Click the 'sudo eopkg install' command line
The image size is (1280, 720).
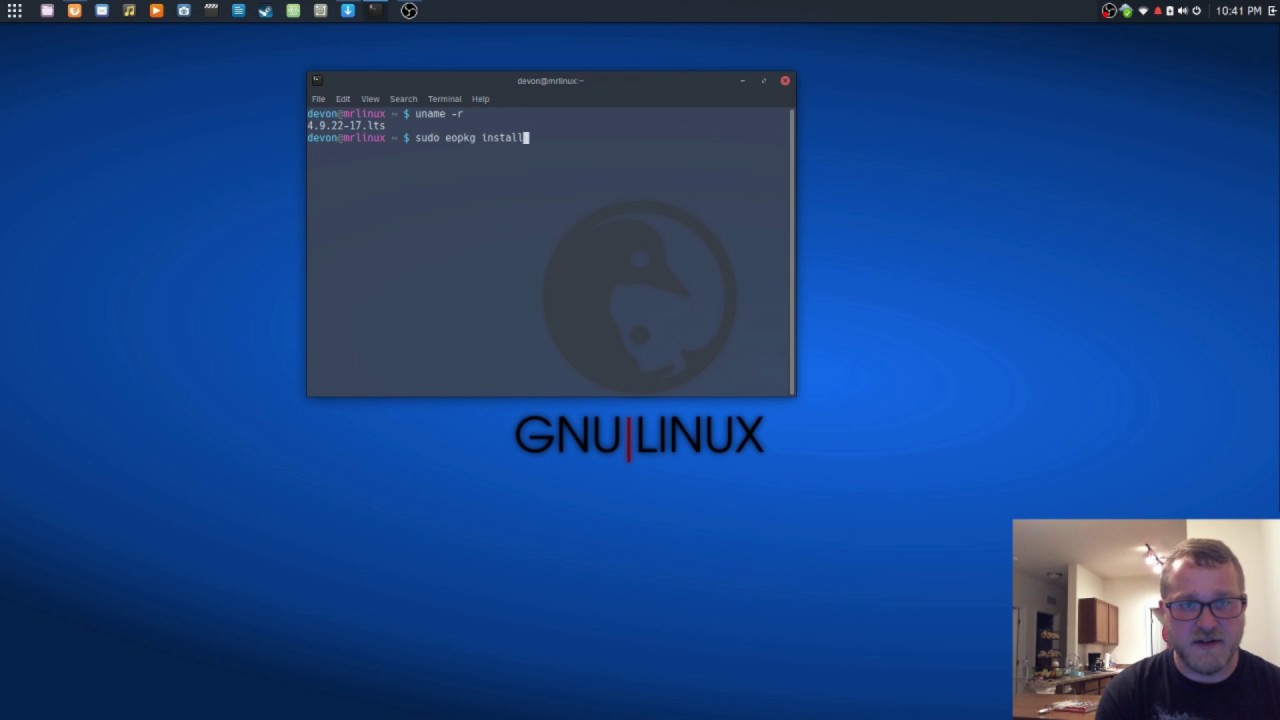[469, 138]
